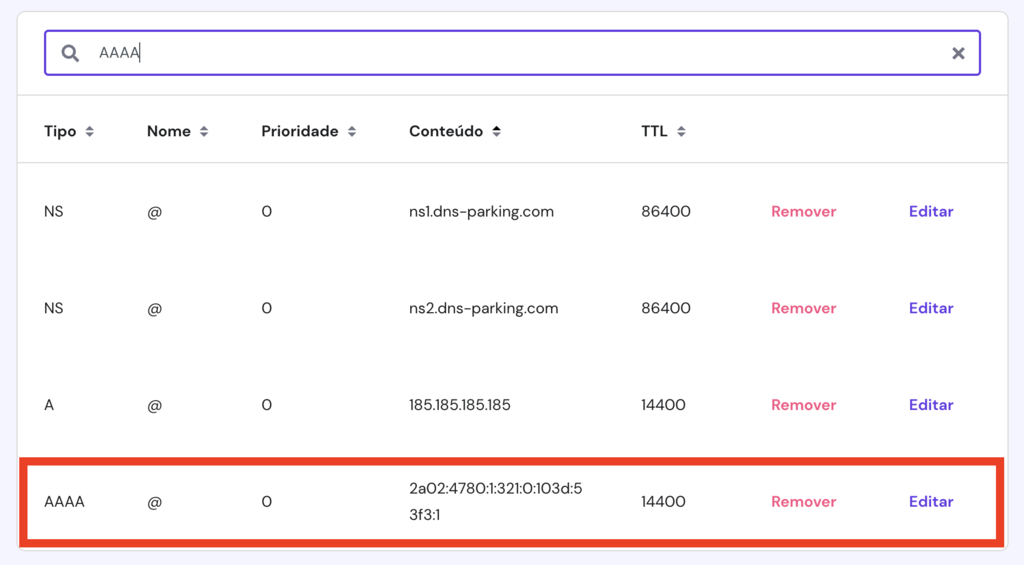Click the TTL value 14400 of AAAA row
The width and height of the screenshot is (1024, 565).
[x=663, y=502]
